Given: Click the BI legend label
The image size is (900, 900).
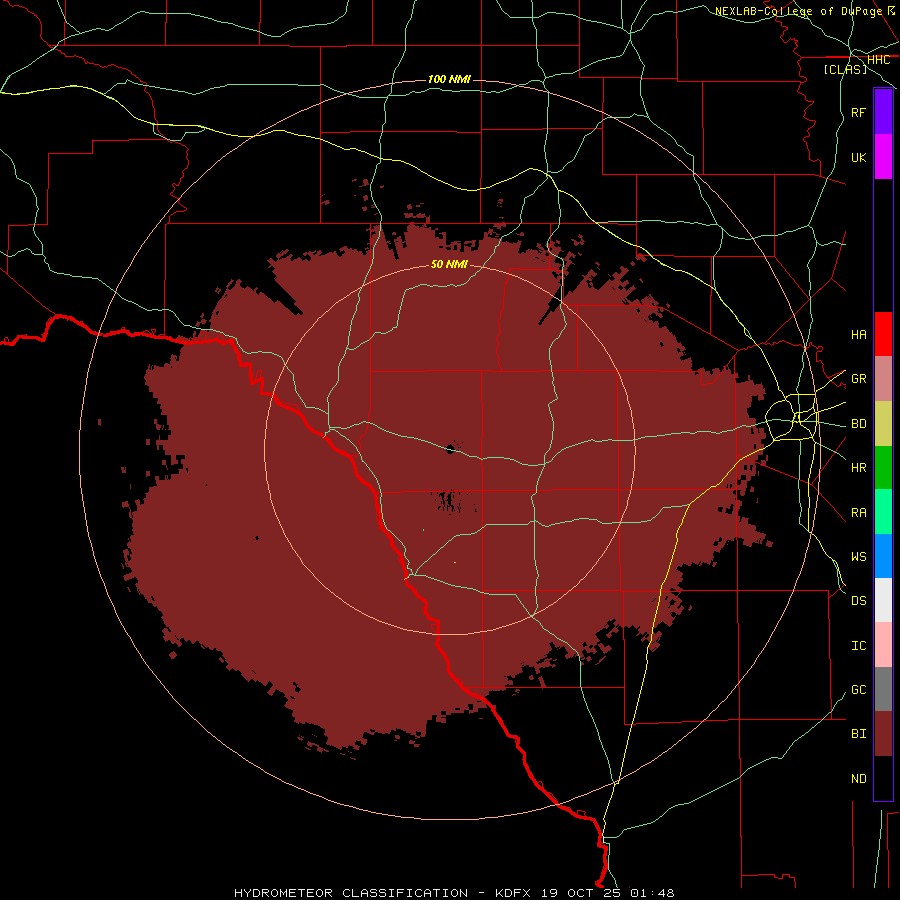Looking at the screenshot, I should [858, 734].
